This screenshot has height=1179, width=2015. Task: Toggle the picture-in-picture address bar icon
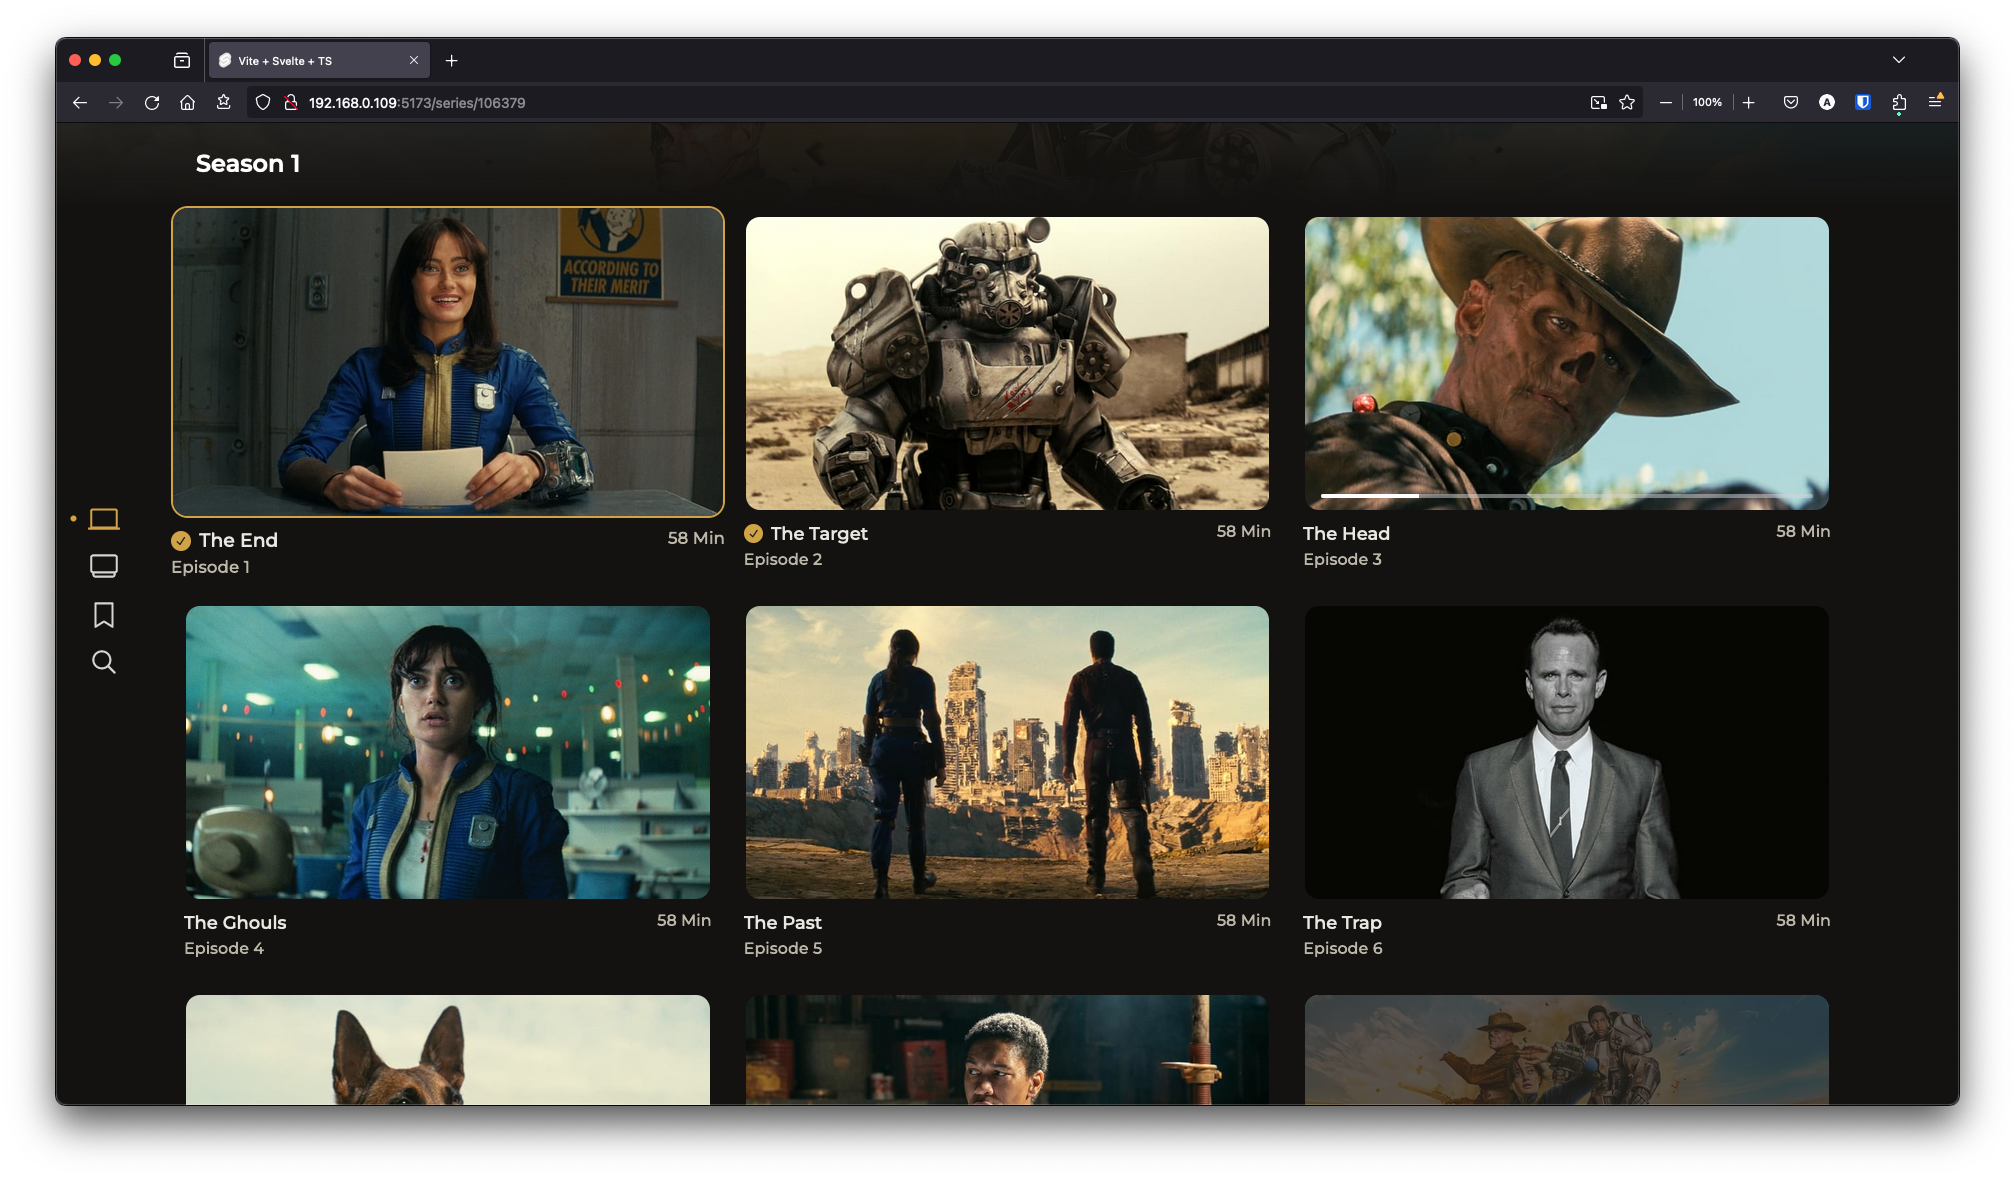(1598, 103)
